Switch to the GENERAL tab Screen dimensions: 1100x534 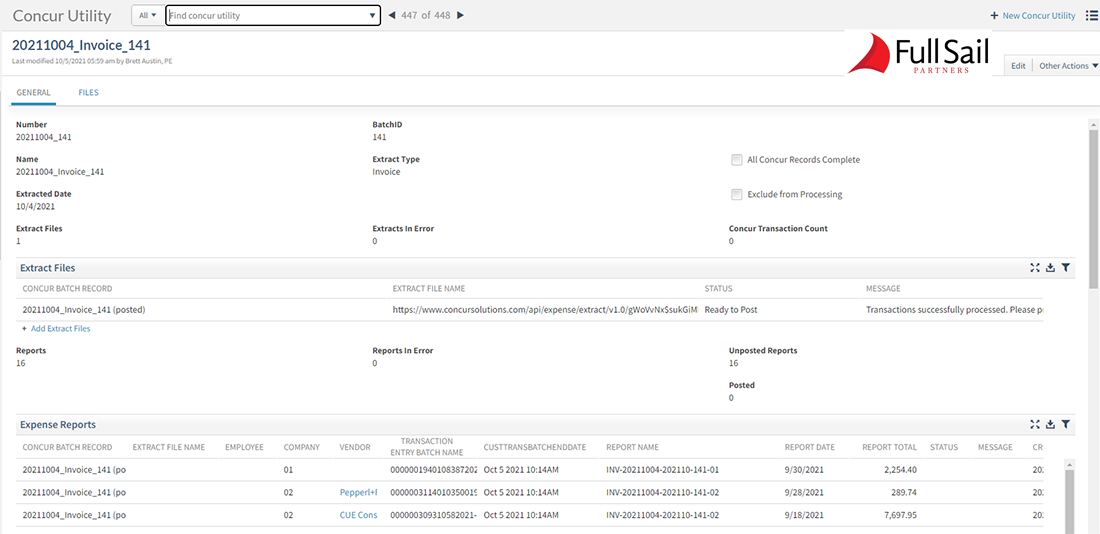33,93
